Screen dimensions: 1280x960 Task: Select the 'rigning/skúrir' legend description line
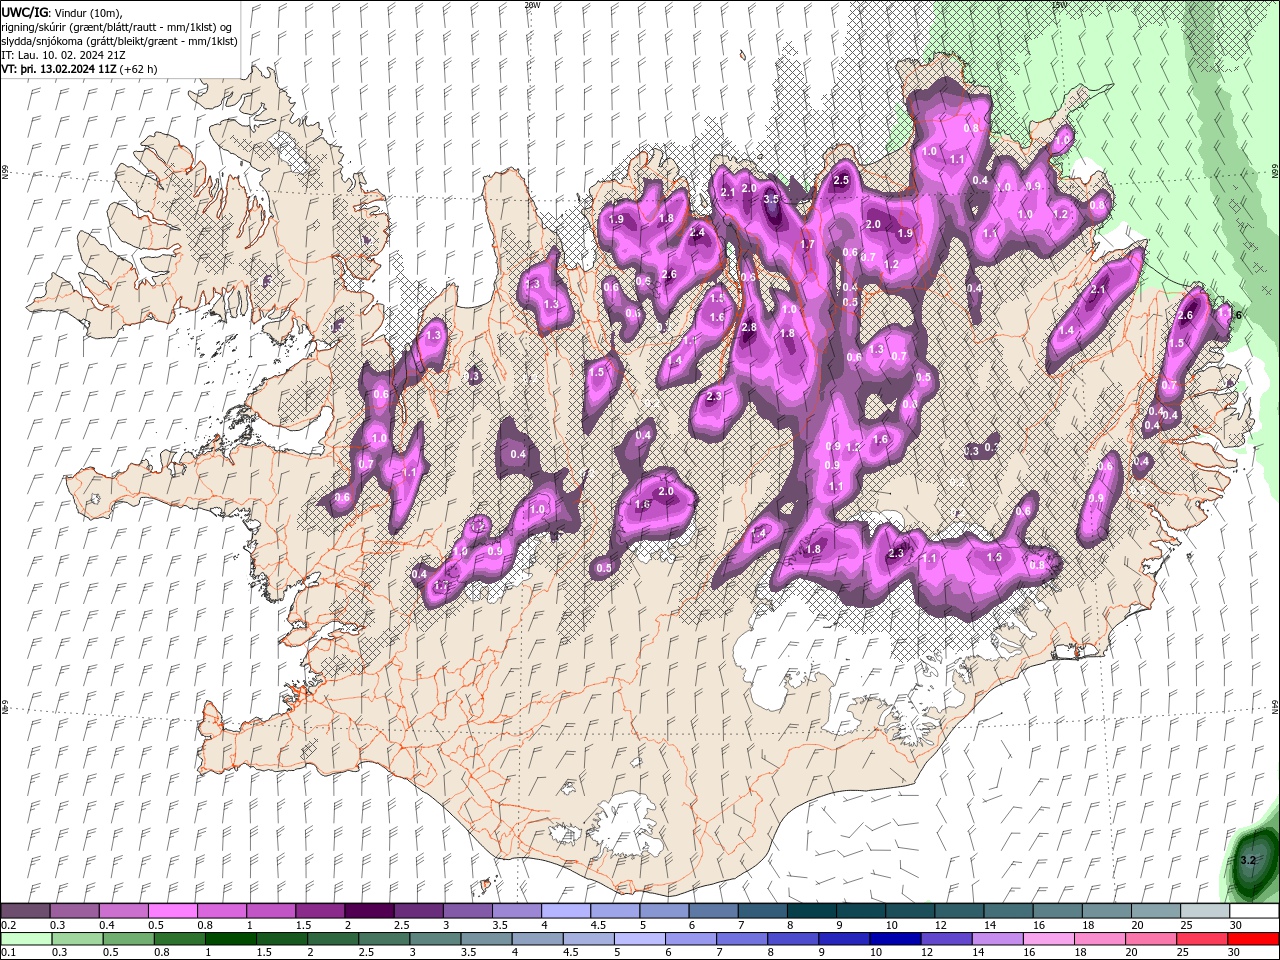click(117, 27)
